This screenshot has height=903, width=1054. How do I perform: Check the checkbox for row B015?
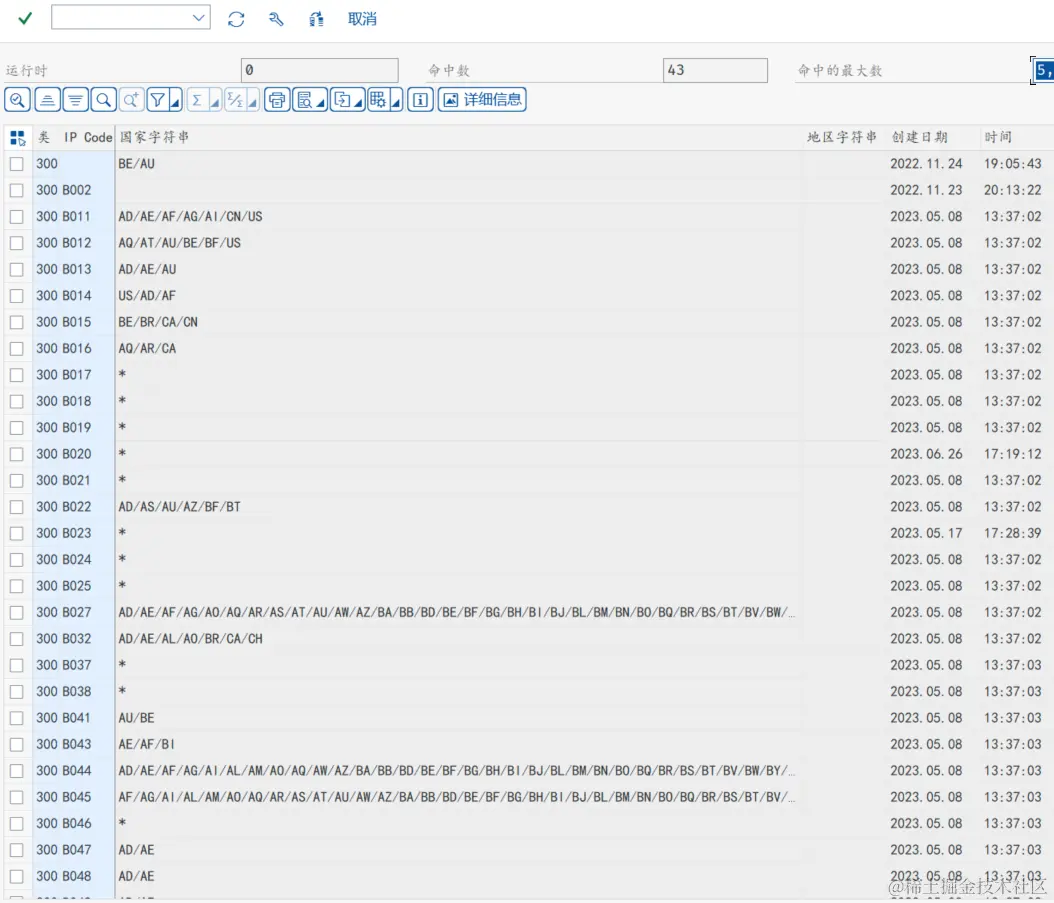(x=17, y=322)
